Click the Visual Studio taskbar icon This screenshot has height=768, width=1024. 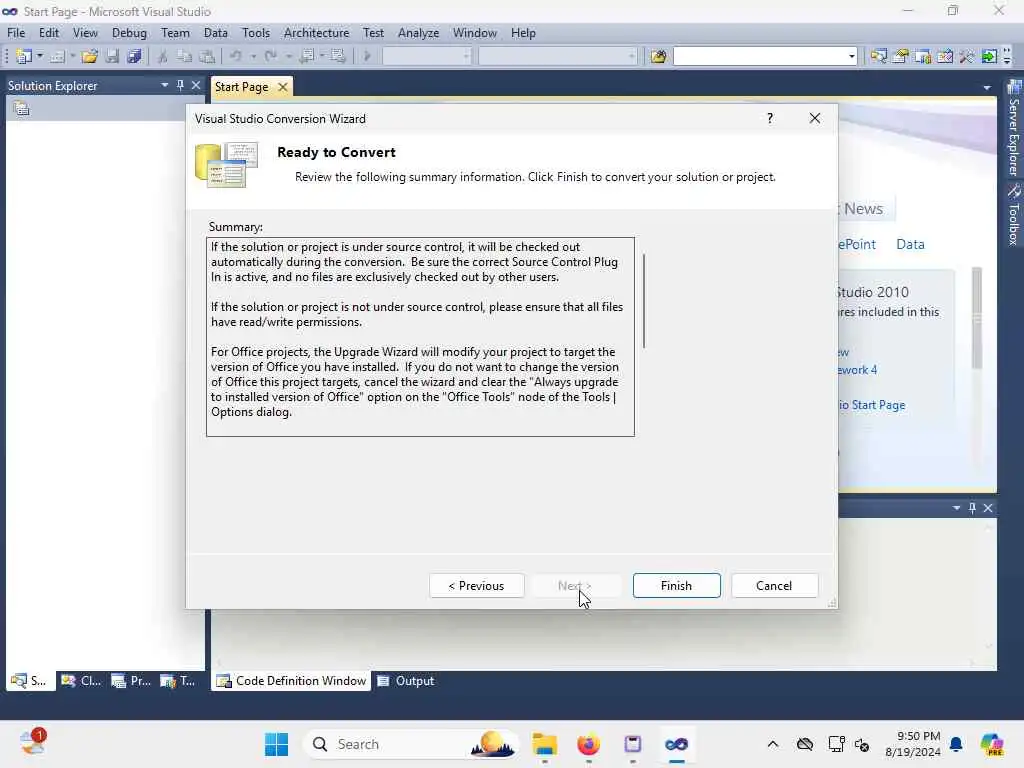coord(677,744)
